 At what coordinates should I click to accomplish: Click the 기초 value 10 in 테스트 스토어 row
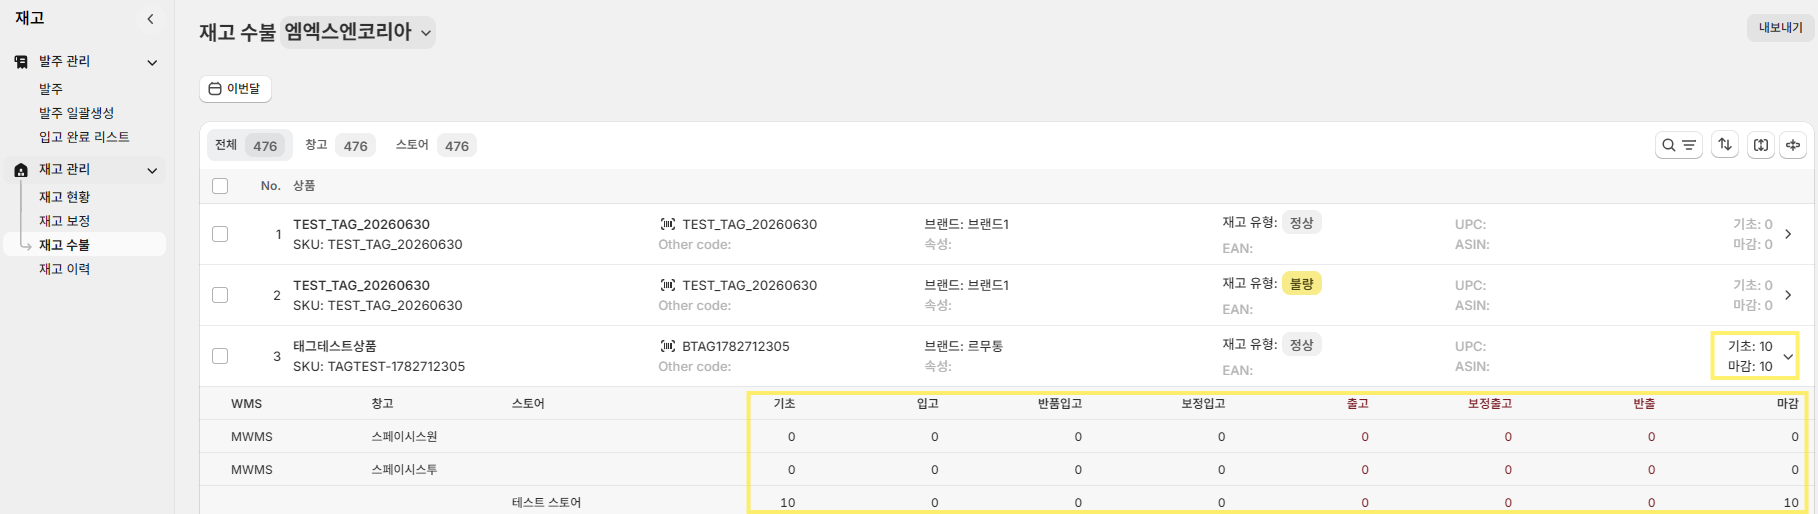(788, 503)
